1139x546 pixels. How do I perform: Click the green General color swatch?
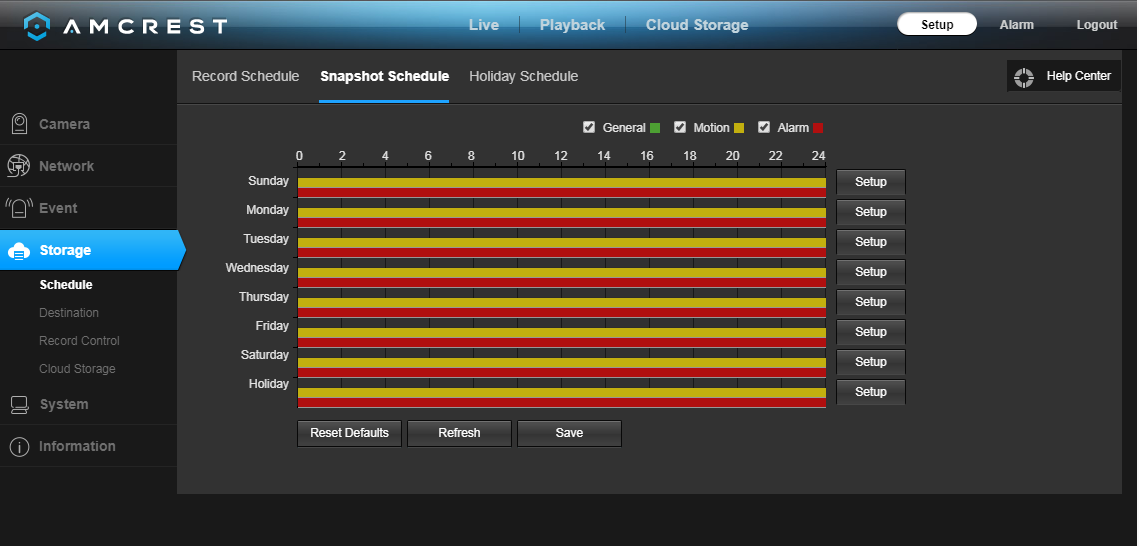pyautogui.click(x=655, y=129)
